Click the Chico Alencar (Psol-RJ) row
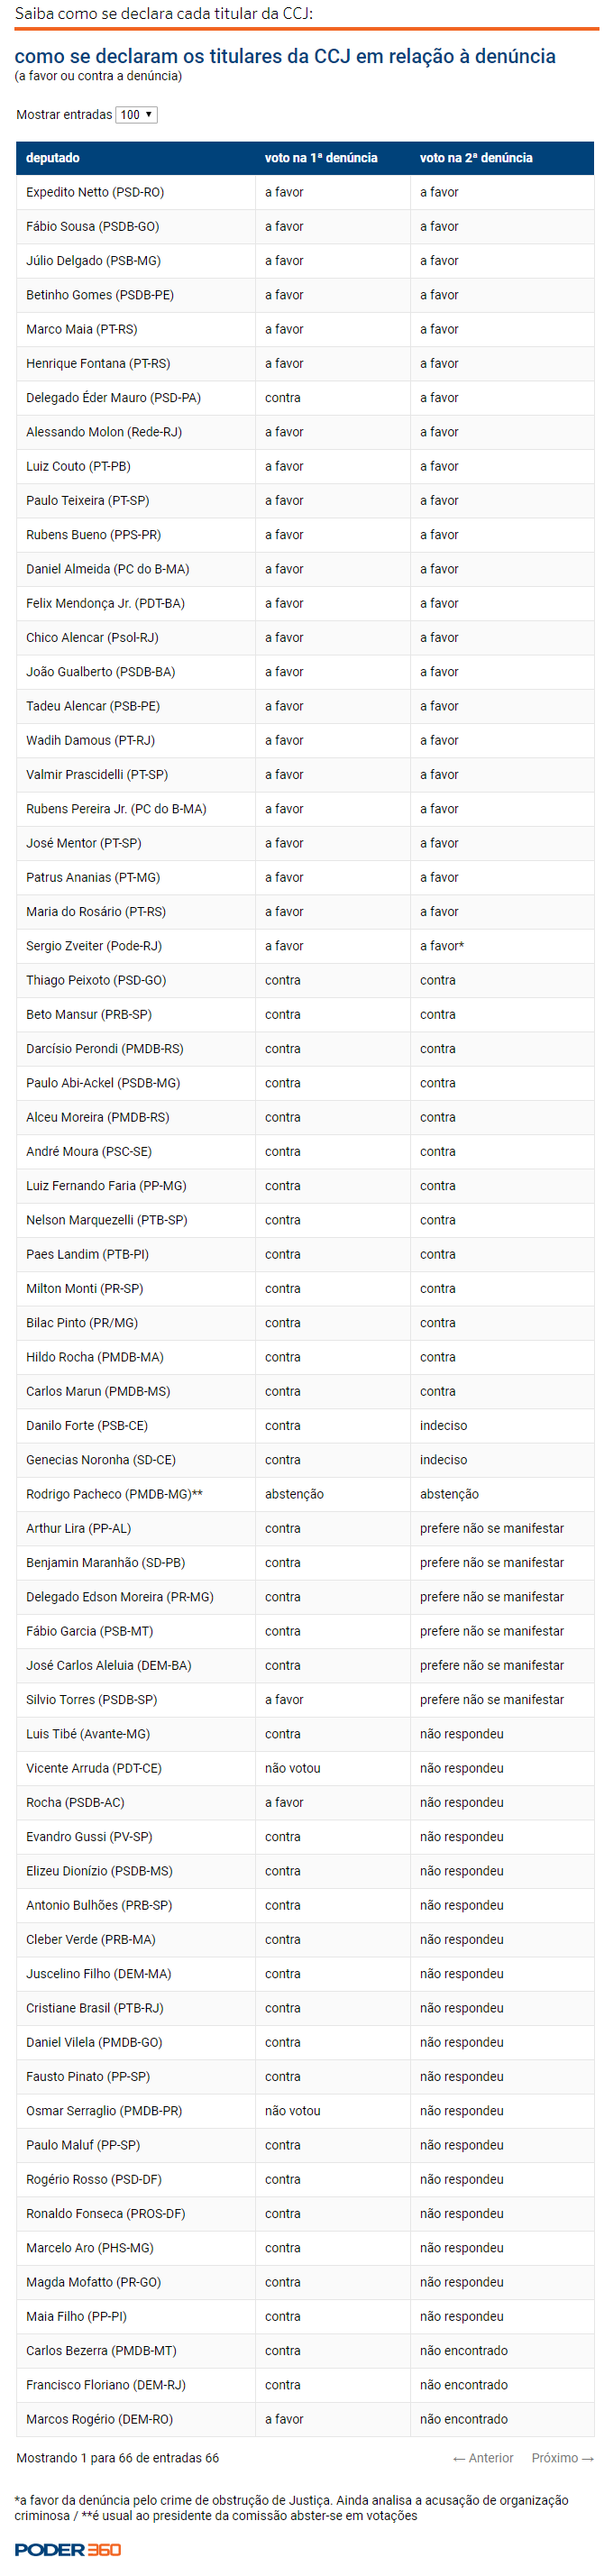The image size is (604, 2576). click(x=305, y=638)
